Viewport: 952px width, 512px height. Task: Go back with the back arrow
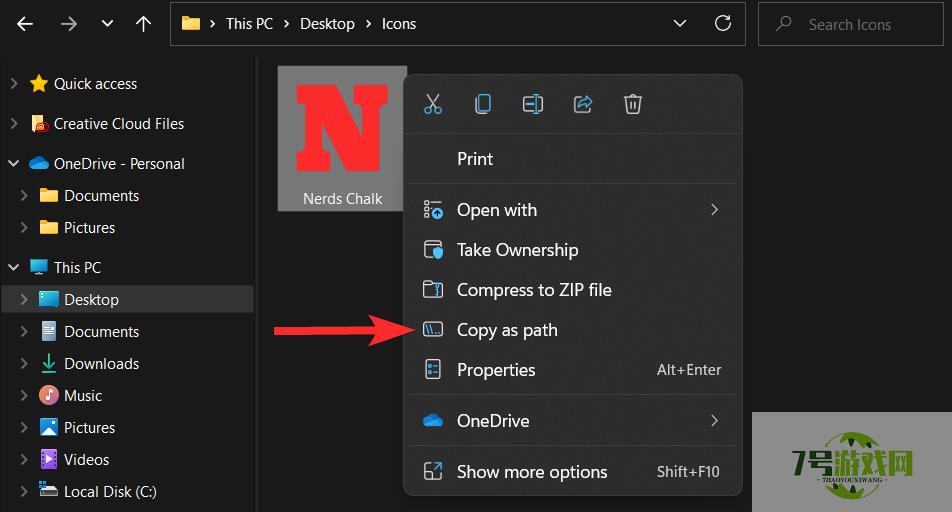pos(25,24)
